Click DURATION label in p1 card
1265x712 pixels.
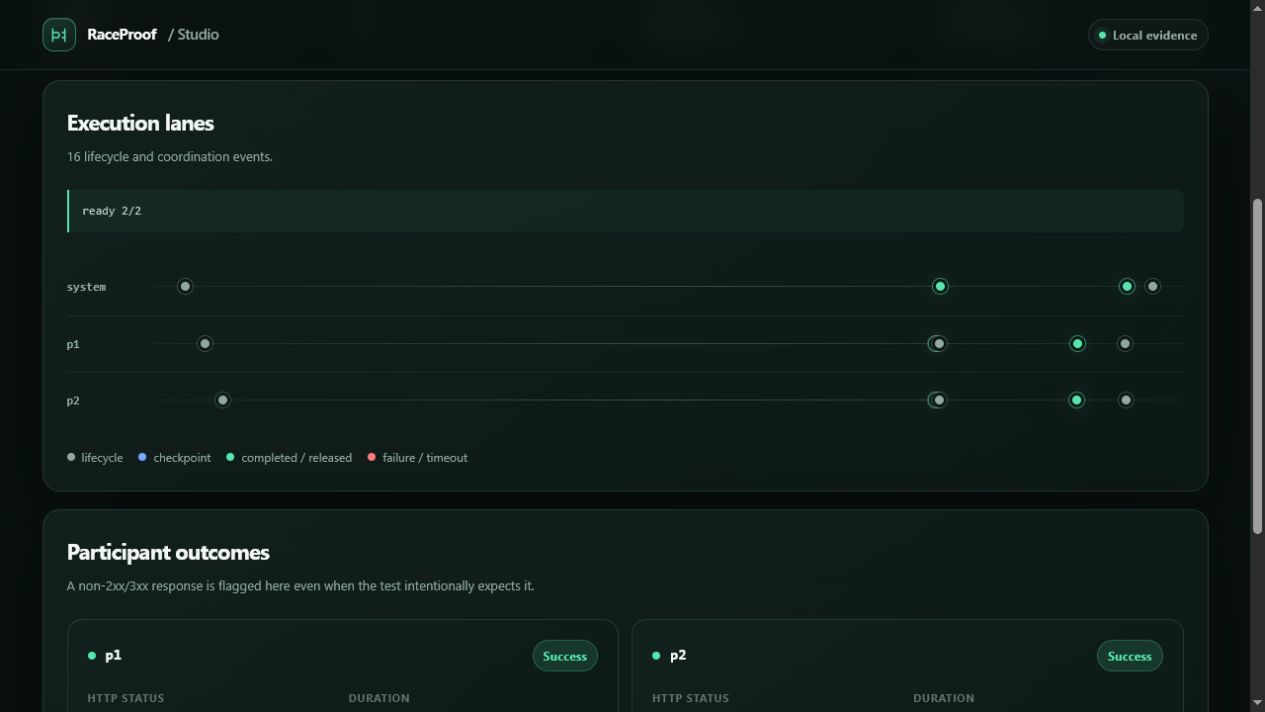[379, 698]
